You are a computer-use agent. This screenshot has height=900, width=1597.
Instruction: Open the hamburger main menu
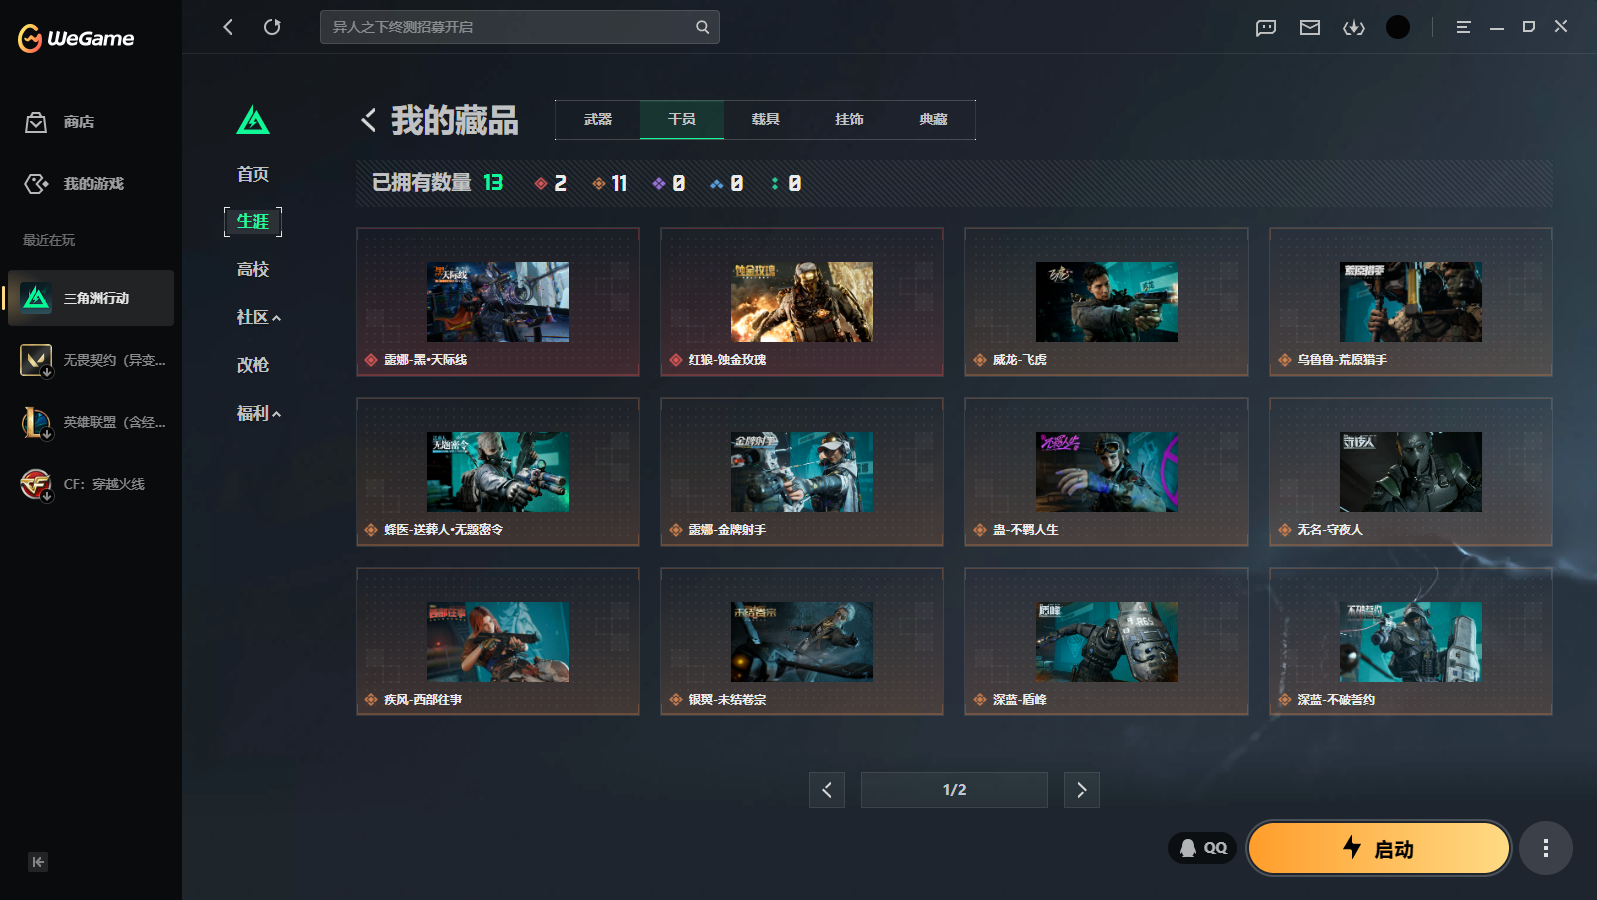coord(1463,28)
